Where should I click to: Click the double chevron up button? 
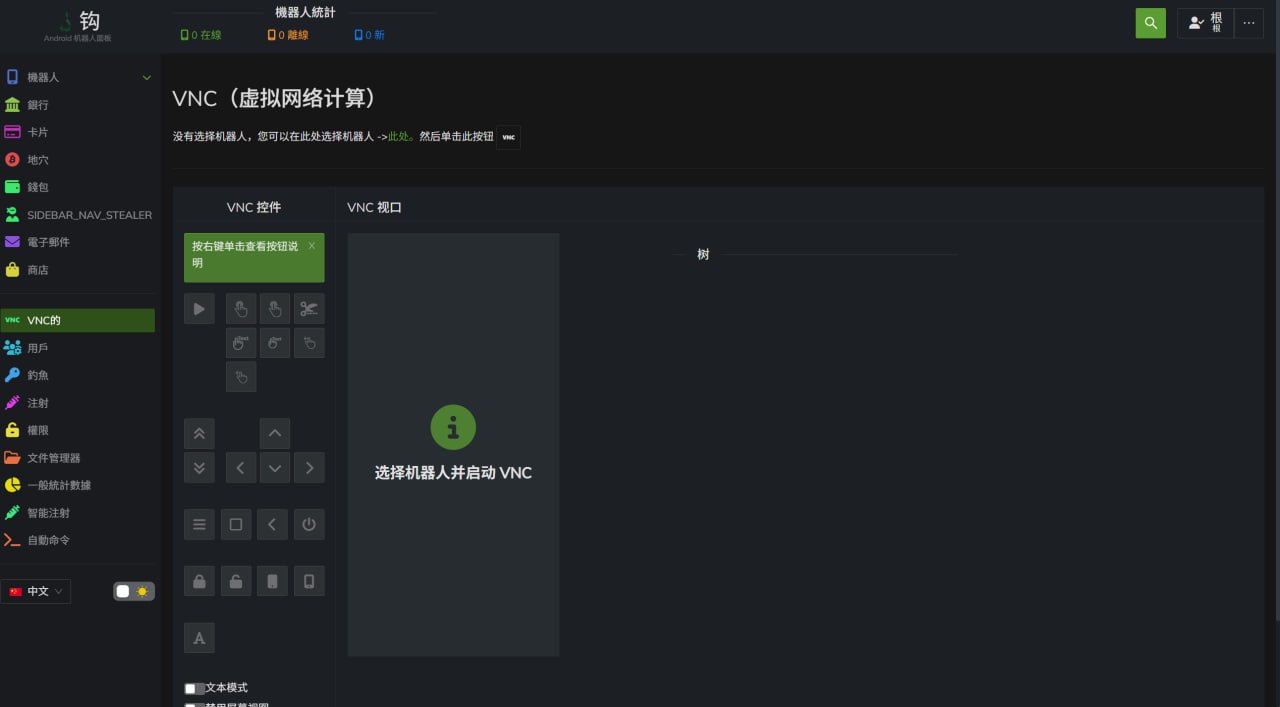click(199, 434)
